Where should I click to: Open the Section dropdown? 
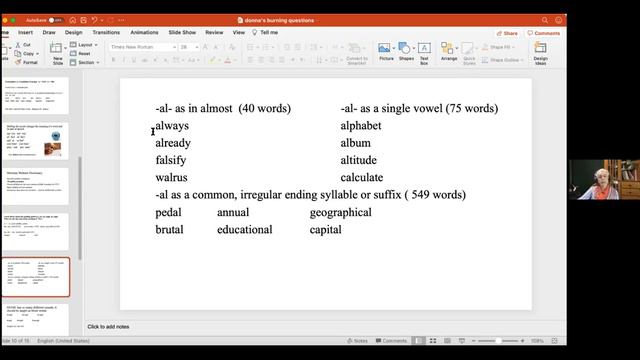85,62
